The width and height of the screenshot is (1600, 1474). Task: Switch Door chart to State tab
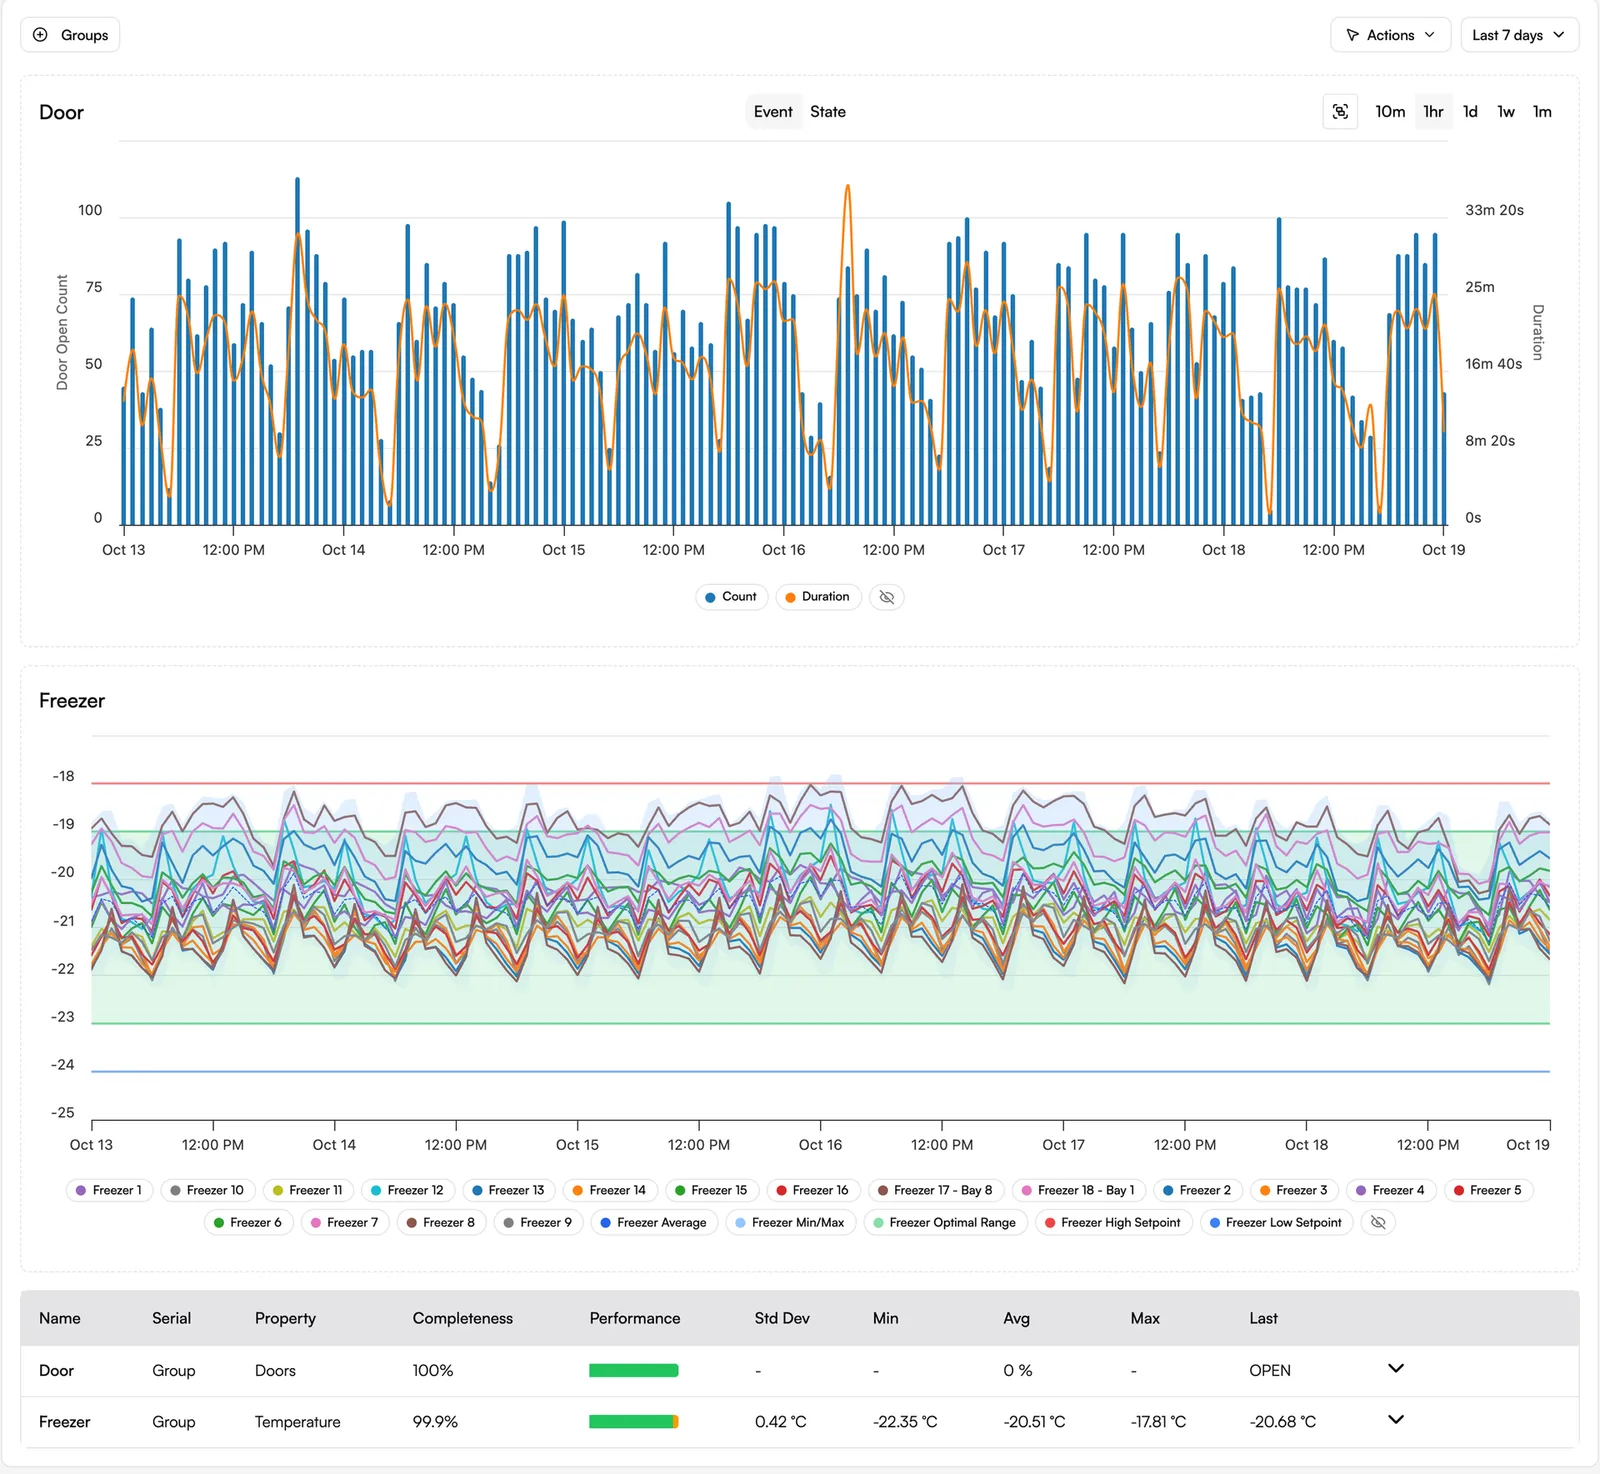coord(827,112)
